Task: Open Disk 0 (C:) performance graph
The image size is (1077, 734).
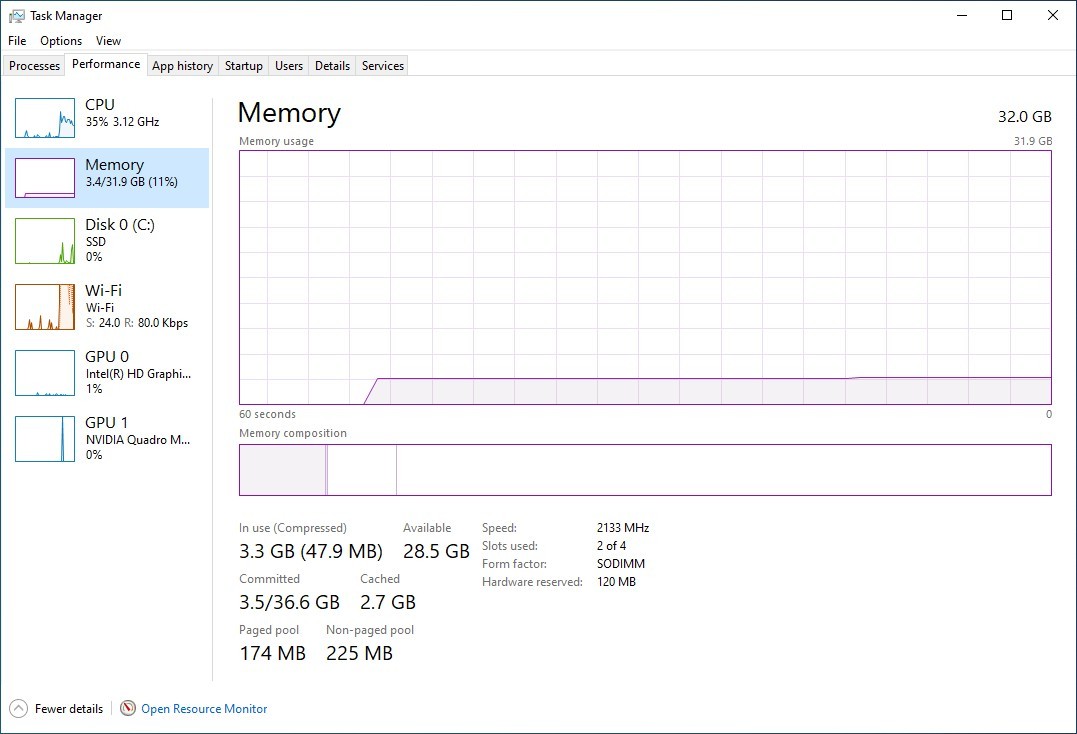Action: pyautogui.click(x=45, y=241)
